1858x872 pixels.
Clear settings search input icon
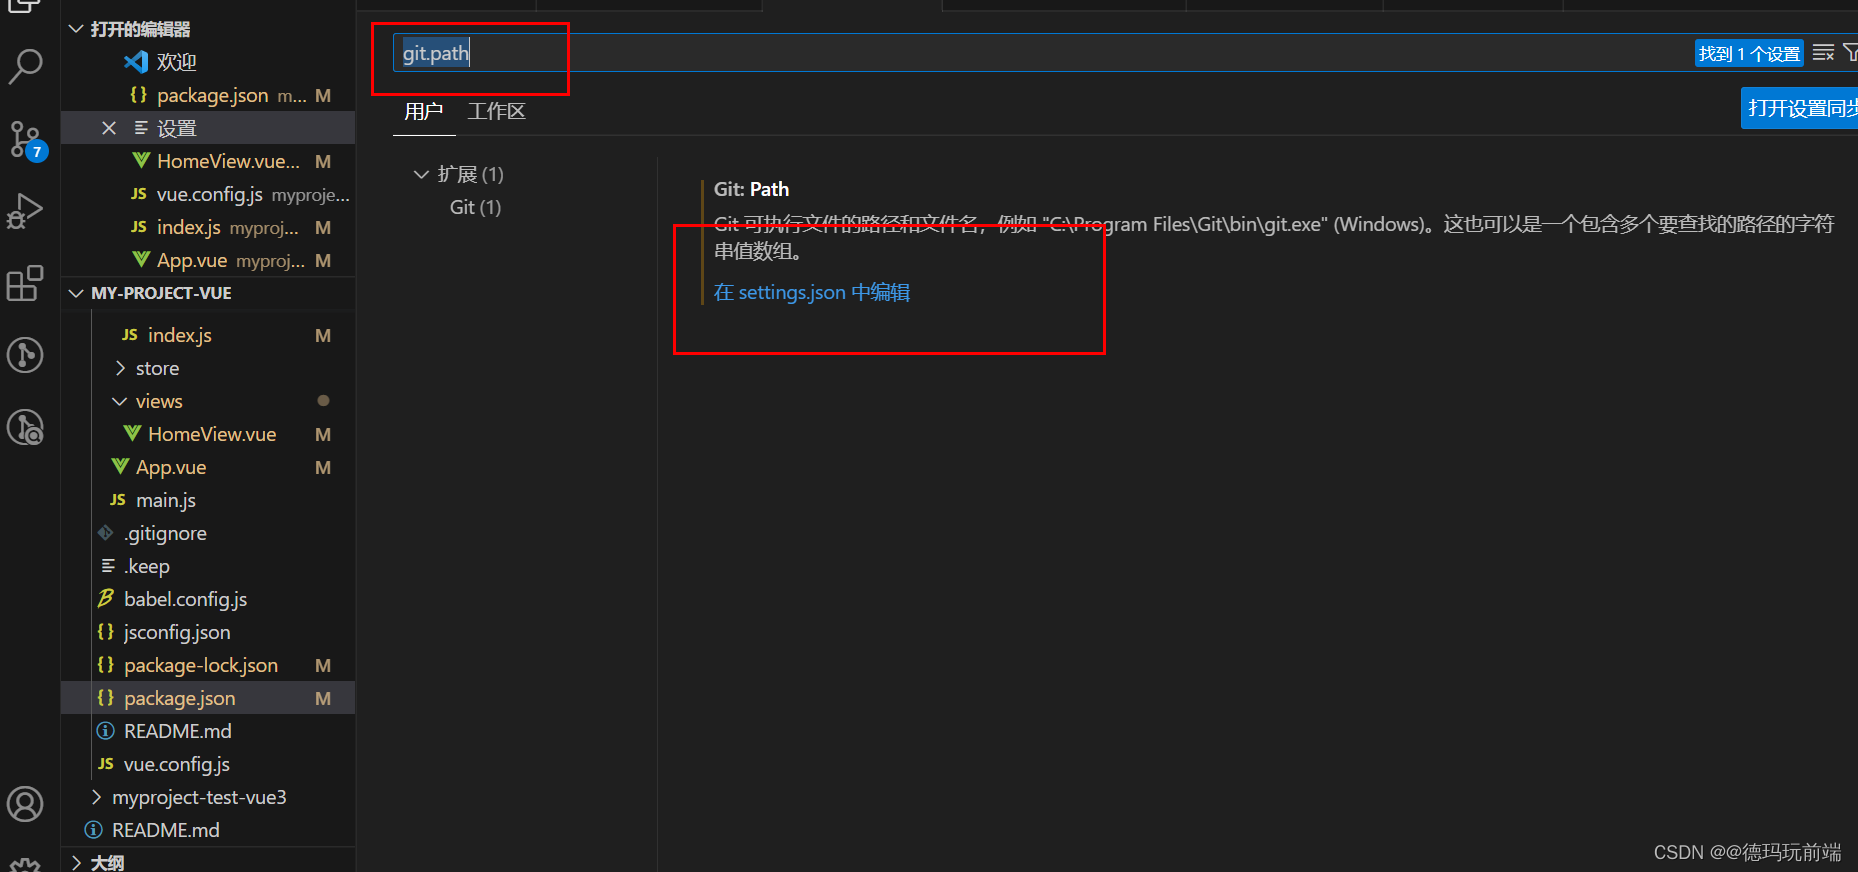click(1823, 53)
